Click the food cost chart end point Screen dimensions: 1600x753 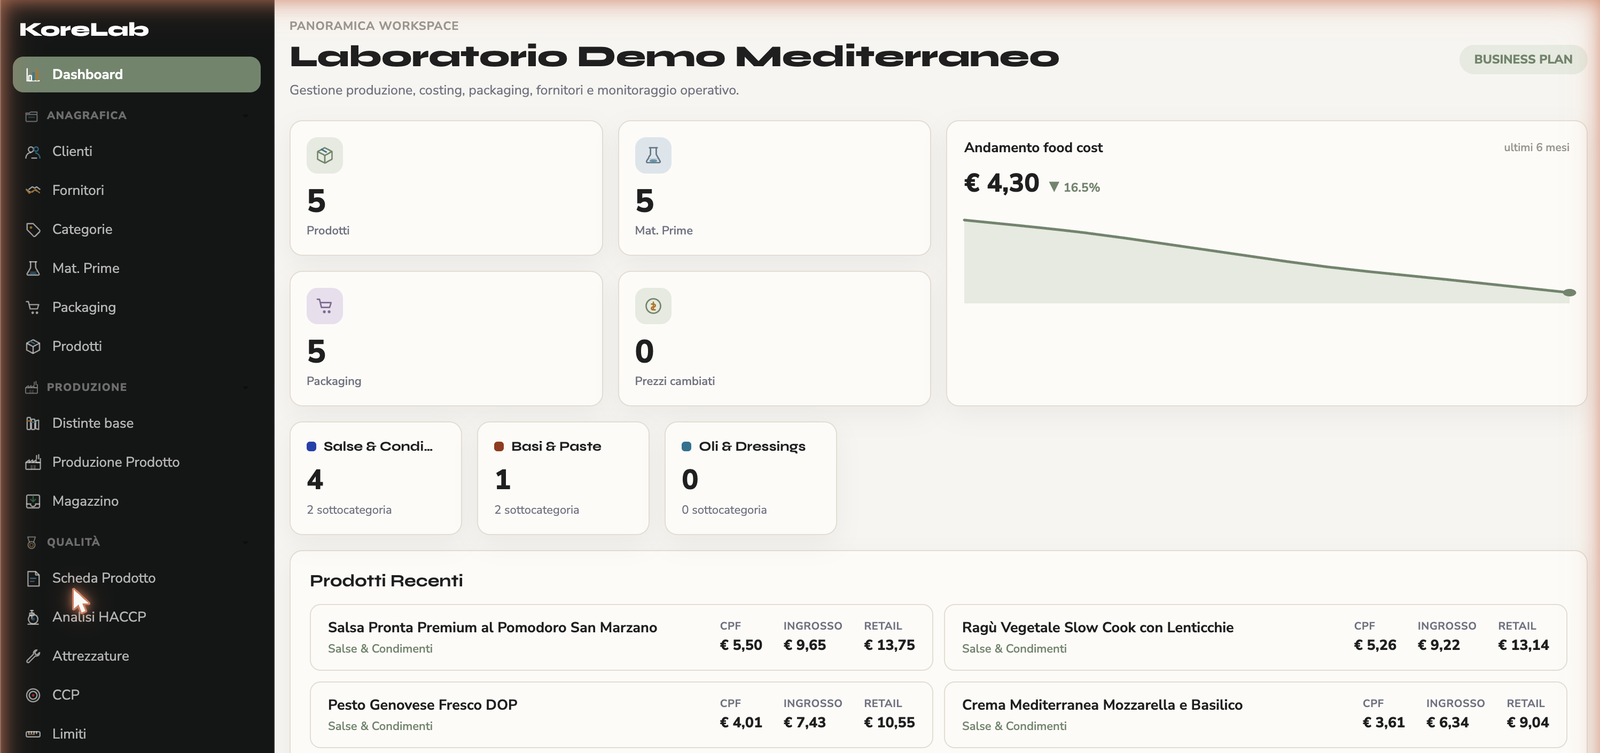point(1569,293)
